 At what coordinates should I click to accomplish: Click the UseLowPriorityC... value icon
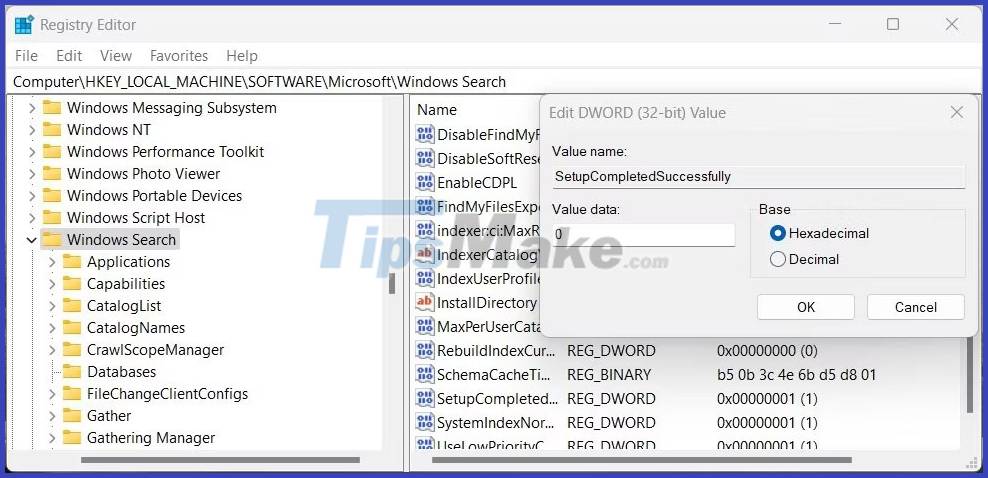pyautogui.click(x=425, y=444)
